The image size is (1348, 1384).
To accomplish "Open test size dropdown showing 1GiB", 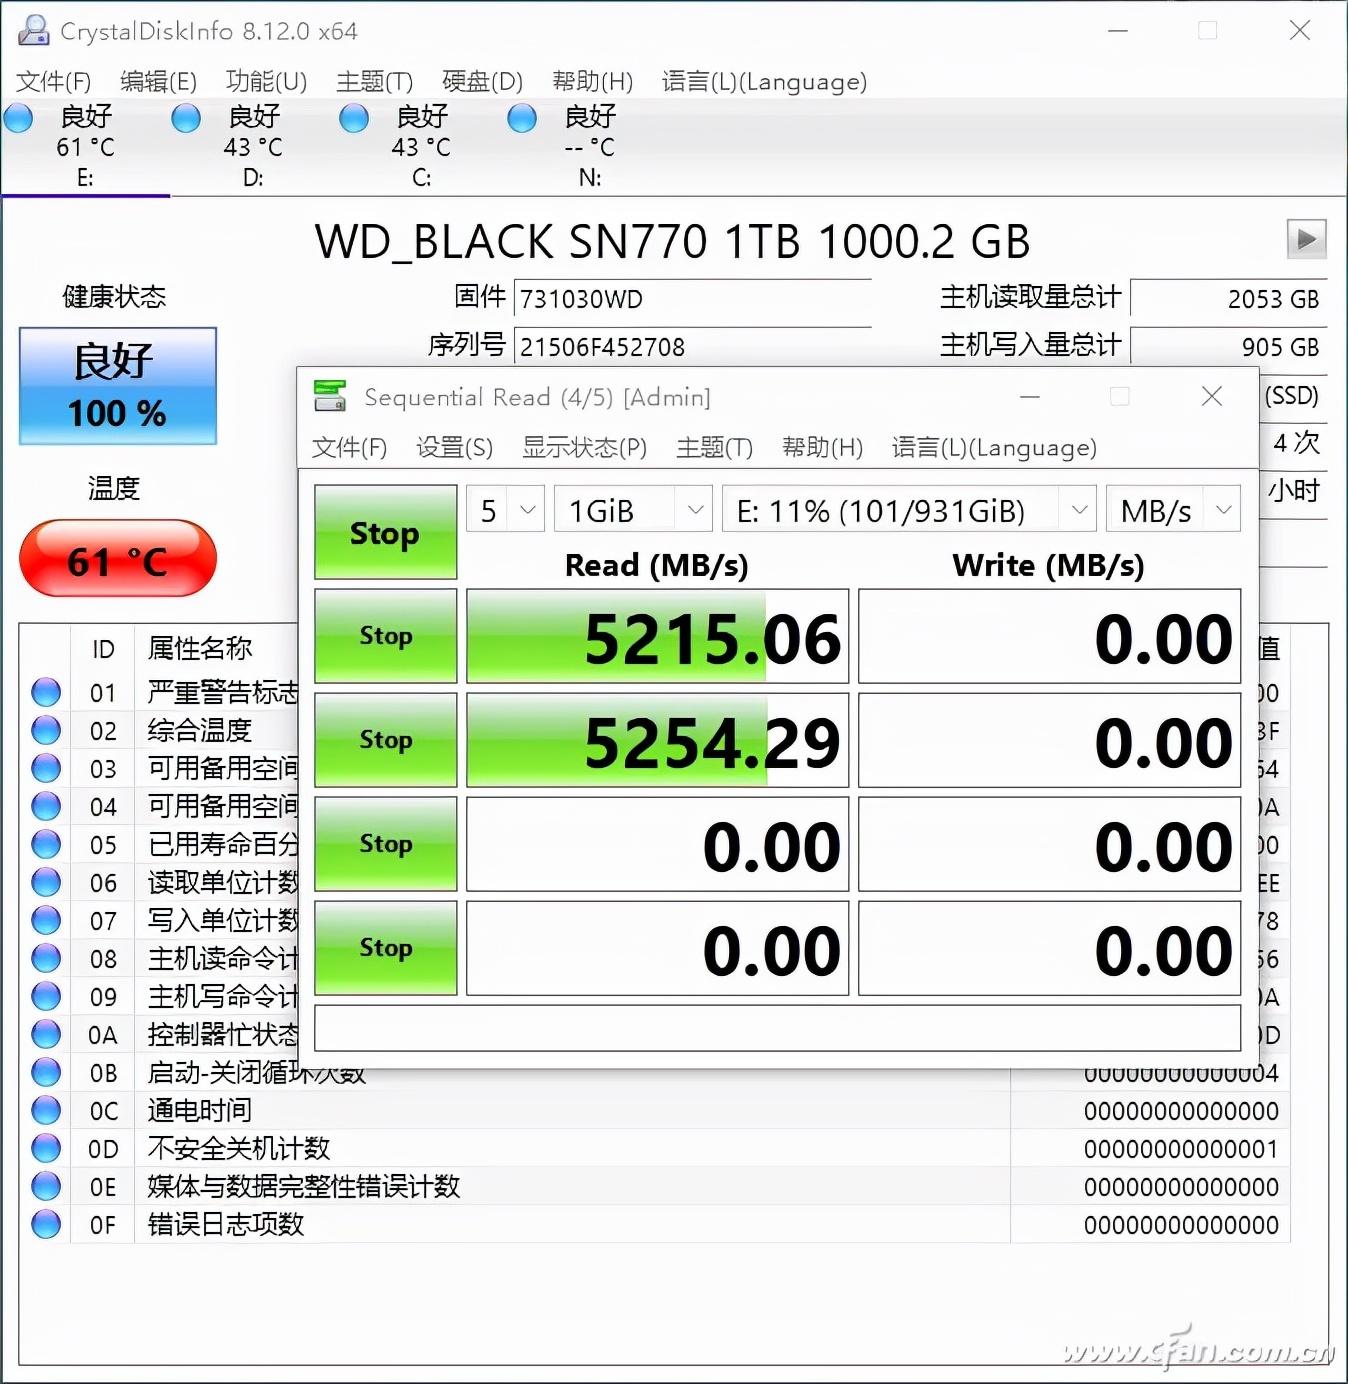I will [634, 510].
